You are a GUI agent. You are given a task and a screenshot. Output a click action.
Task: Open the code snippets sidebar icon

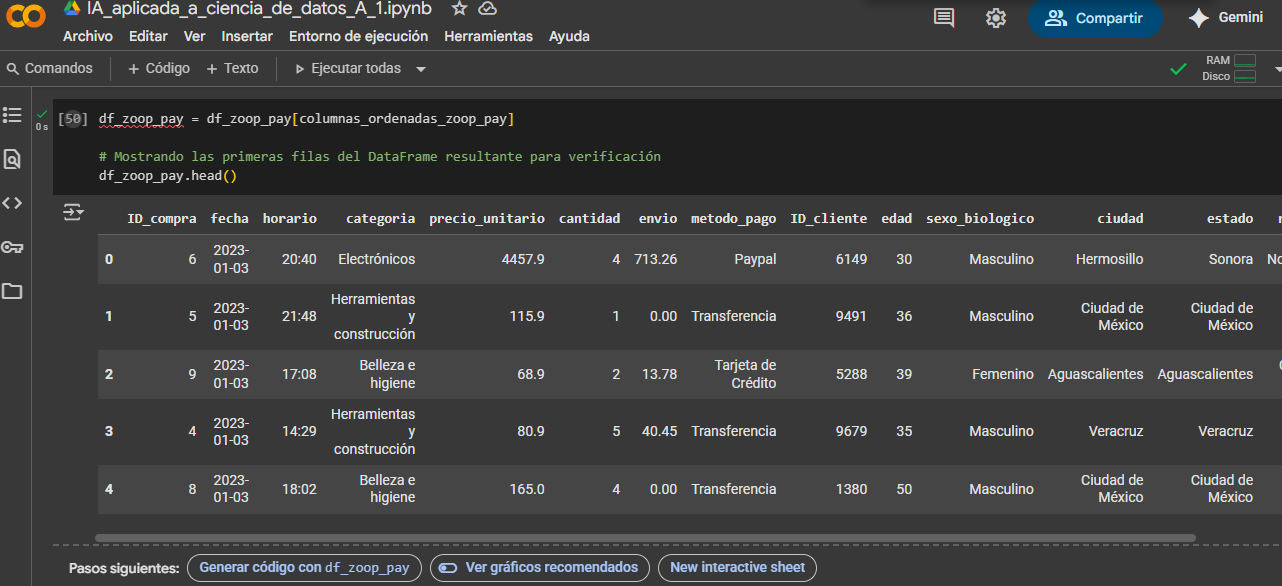click(12, 203)
